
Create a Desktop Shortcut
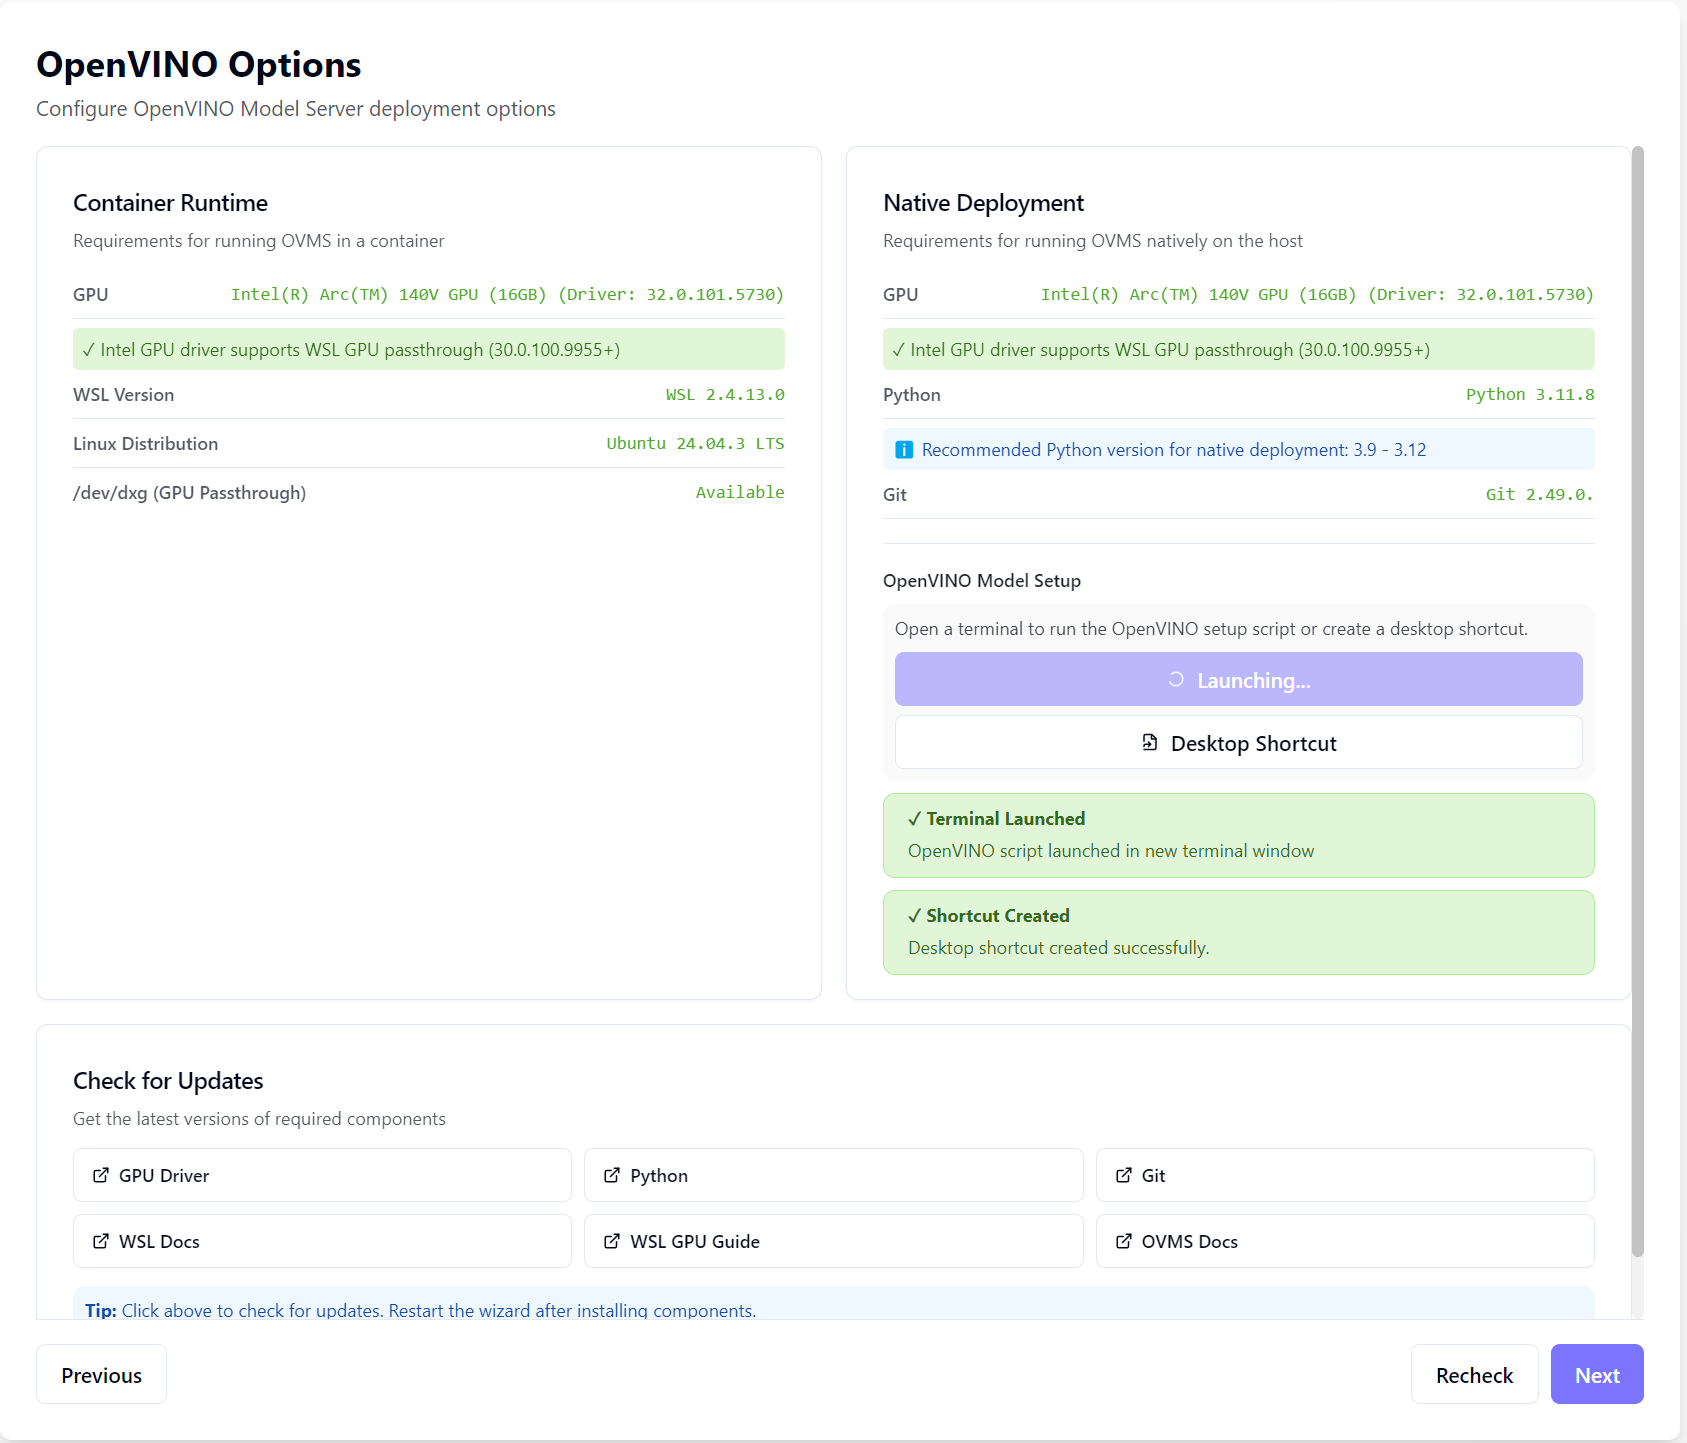(1238, 742)
